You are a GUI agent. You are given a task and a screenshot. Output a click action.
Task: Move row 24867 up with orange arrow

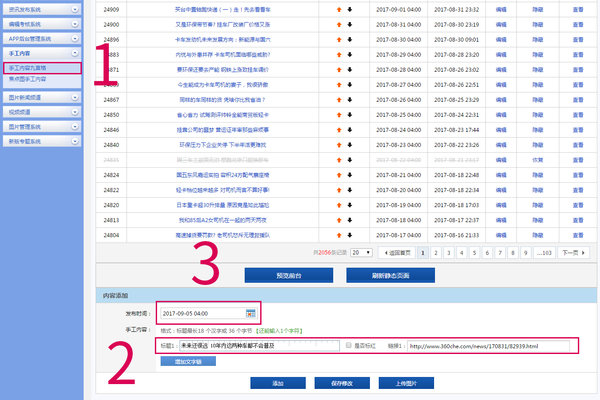pyautogui.click(x=338, y=100)
